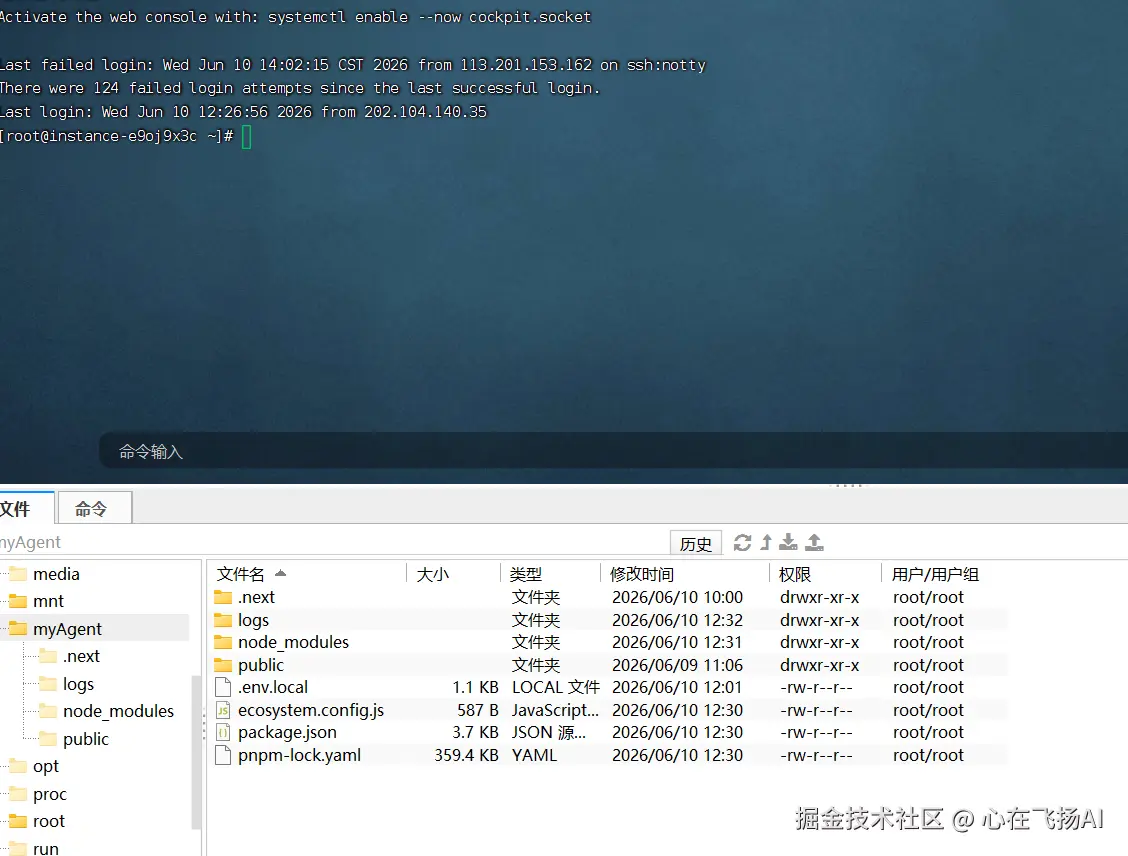
Task: Select the .next folder icon in file list
Action: [x=223, y=597]
